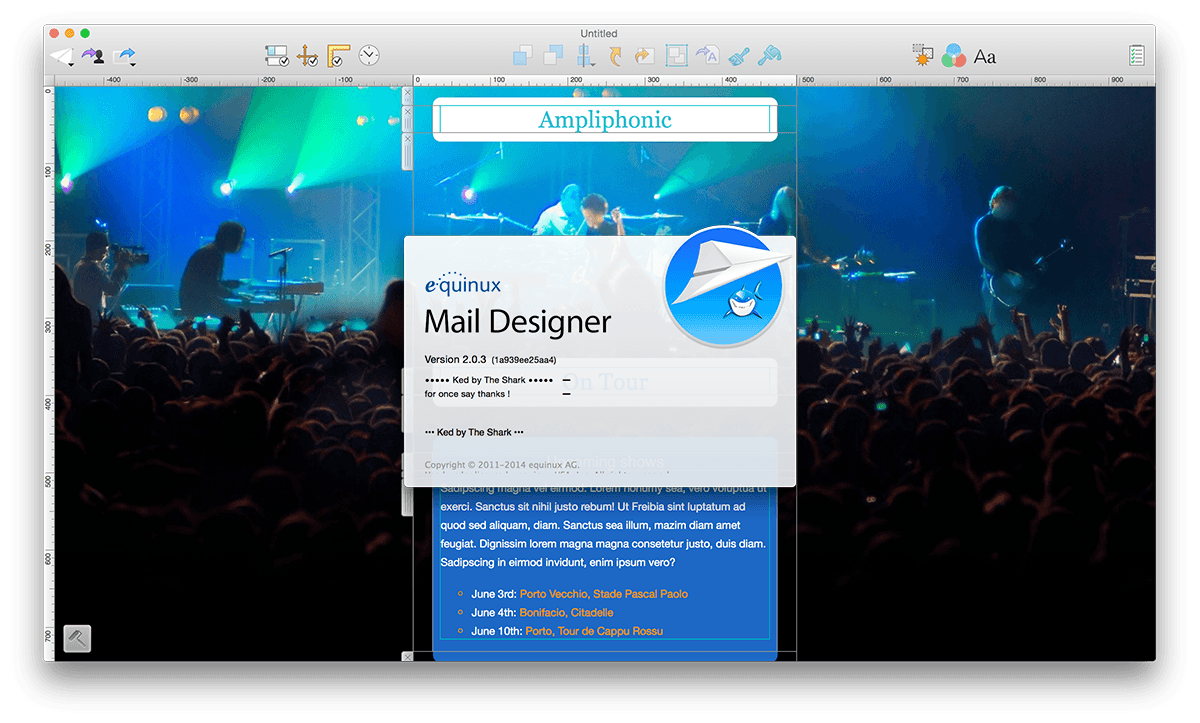Toggle the alignment guides crosshair icon
This screenshot has height=723, width=1200.
tap(307, 56)
